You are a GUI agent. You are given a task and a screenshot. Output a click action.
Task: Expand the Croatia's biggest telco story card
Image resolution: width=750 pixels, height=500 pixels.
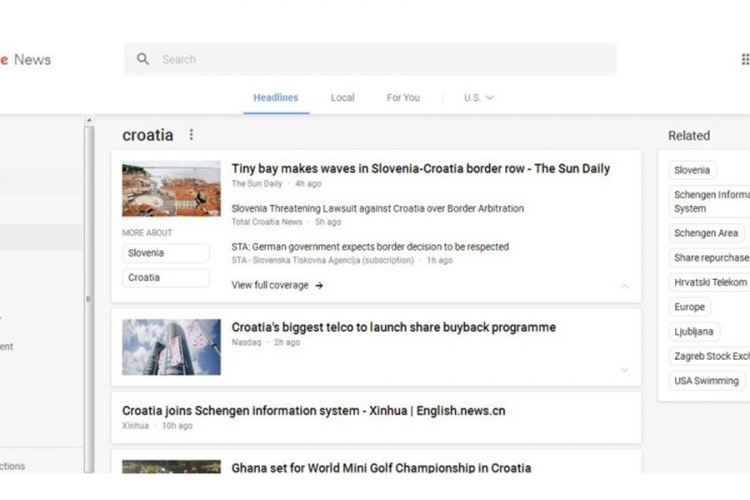click(624, 369)
